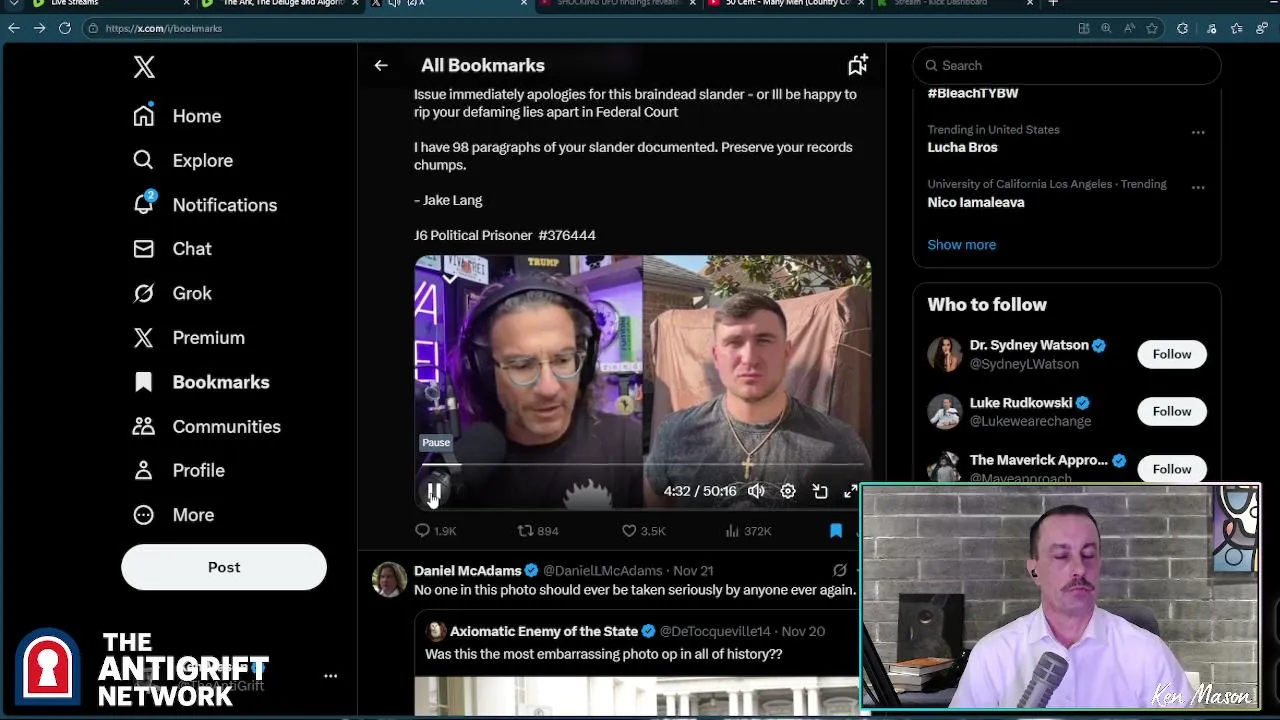Screen dimensions: 1280x720
Task: Select Bookmarks in the sidebar
Action: 201,382
